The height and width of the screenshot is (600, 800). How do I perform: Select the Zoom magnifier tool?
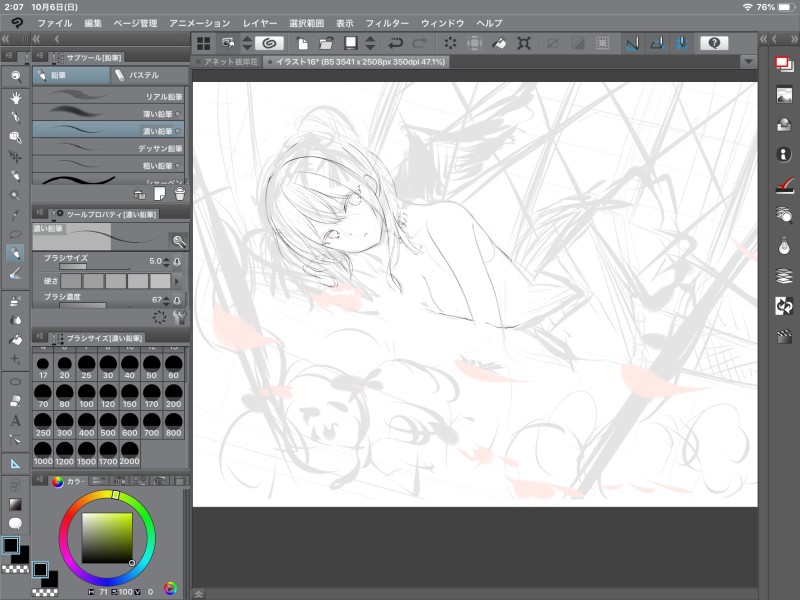[x=16, y=77]
